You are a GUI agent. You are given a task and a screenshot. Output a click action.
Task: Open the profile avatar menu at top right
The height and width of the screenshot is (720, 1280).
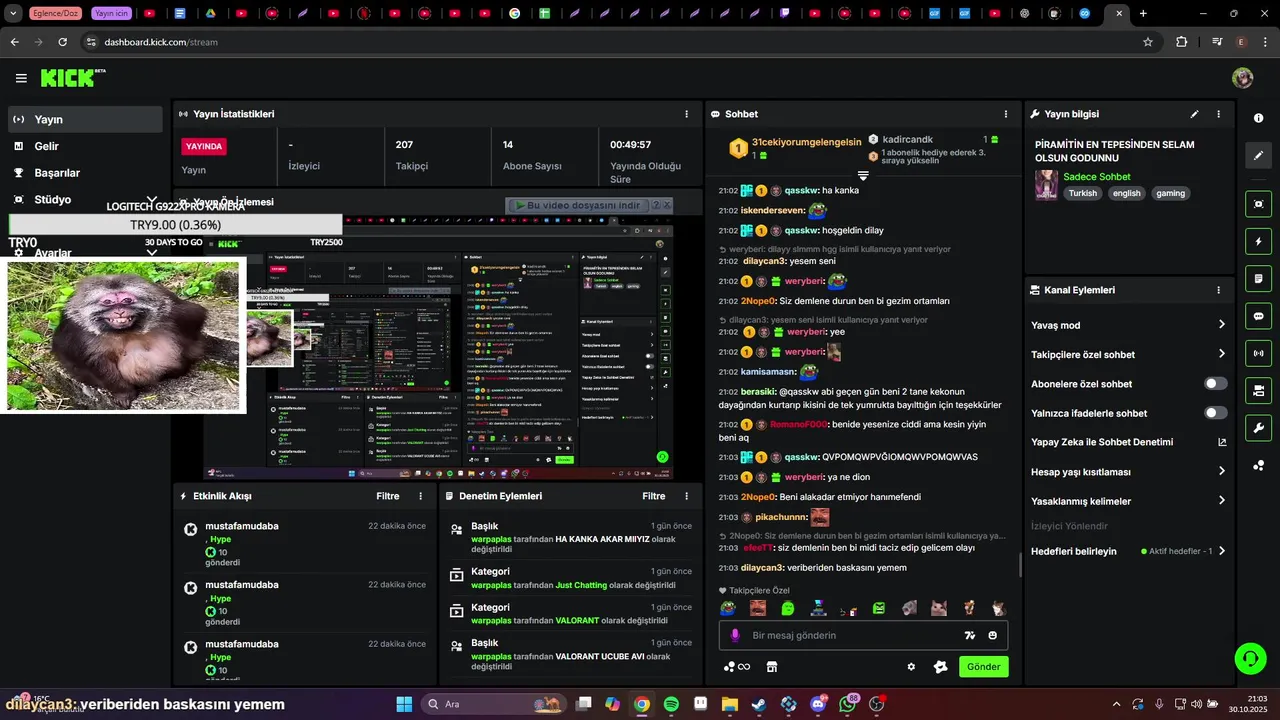[x=1243, y=78]
